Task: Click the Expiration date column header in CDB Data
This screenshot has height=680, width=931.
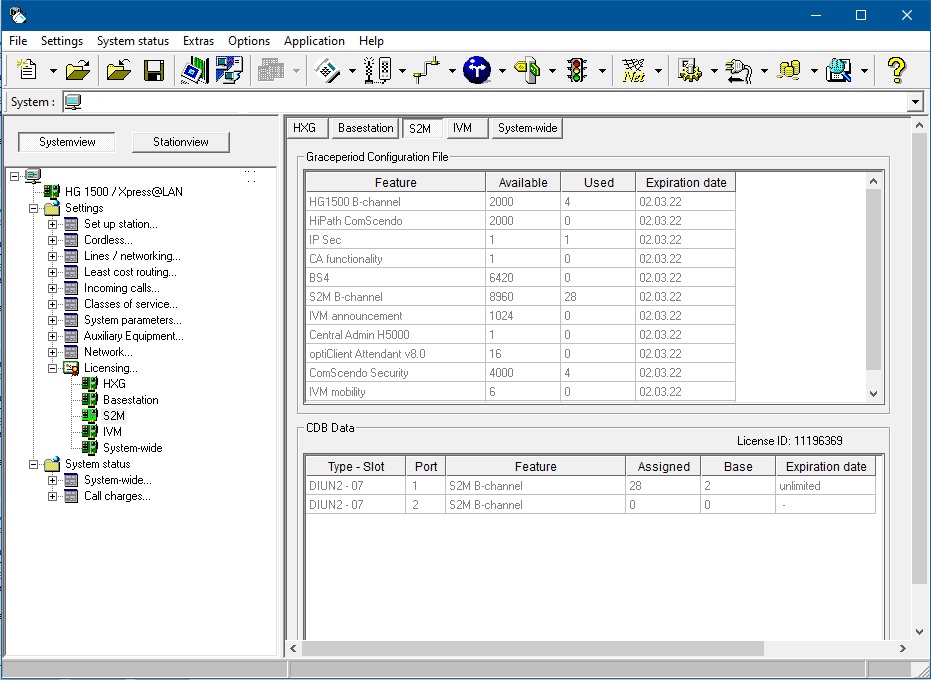Action: point(825,466)
